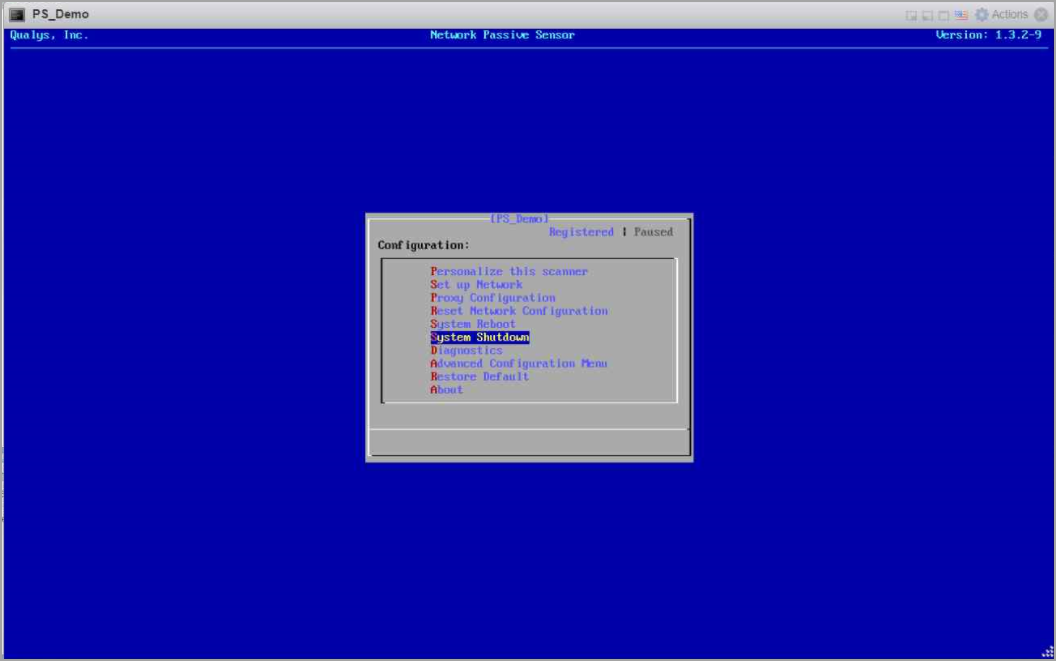1056x661 pixels.
Task: Click the first window-fit icon in titlebar
Action: pyautogui.click(x=913, y=14)
